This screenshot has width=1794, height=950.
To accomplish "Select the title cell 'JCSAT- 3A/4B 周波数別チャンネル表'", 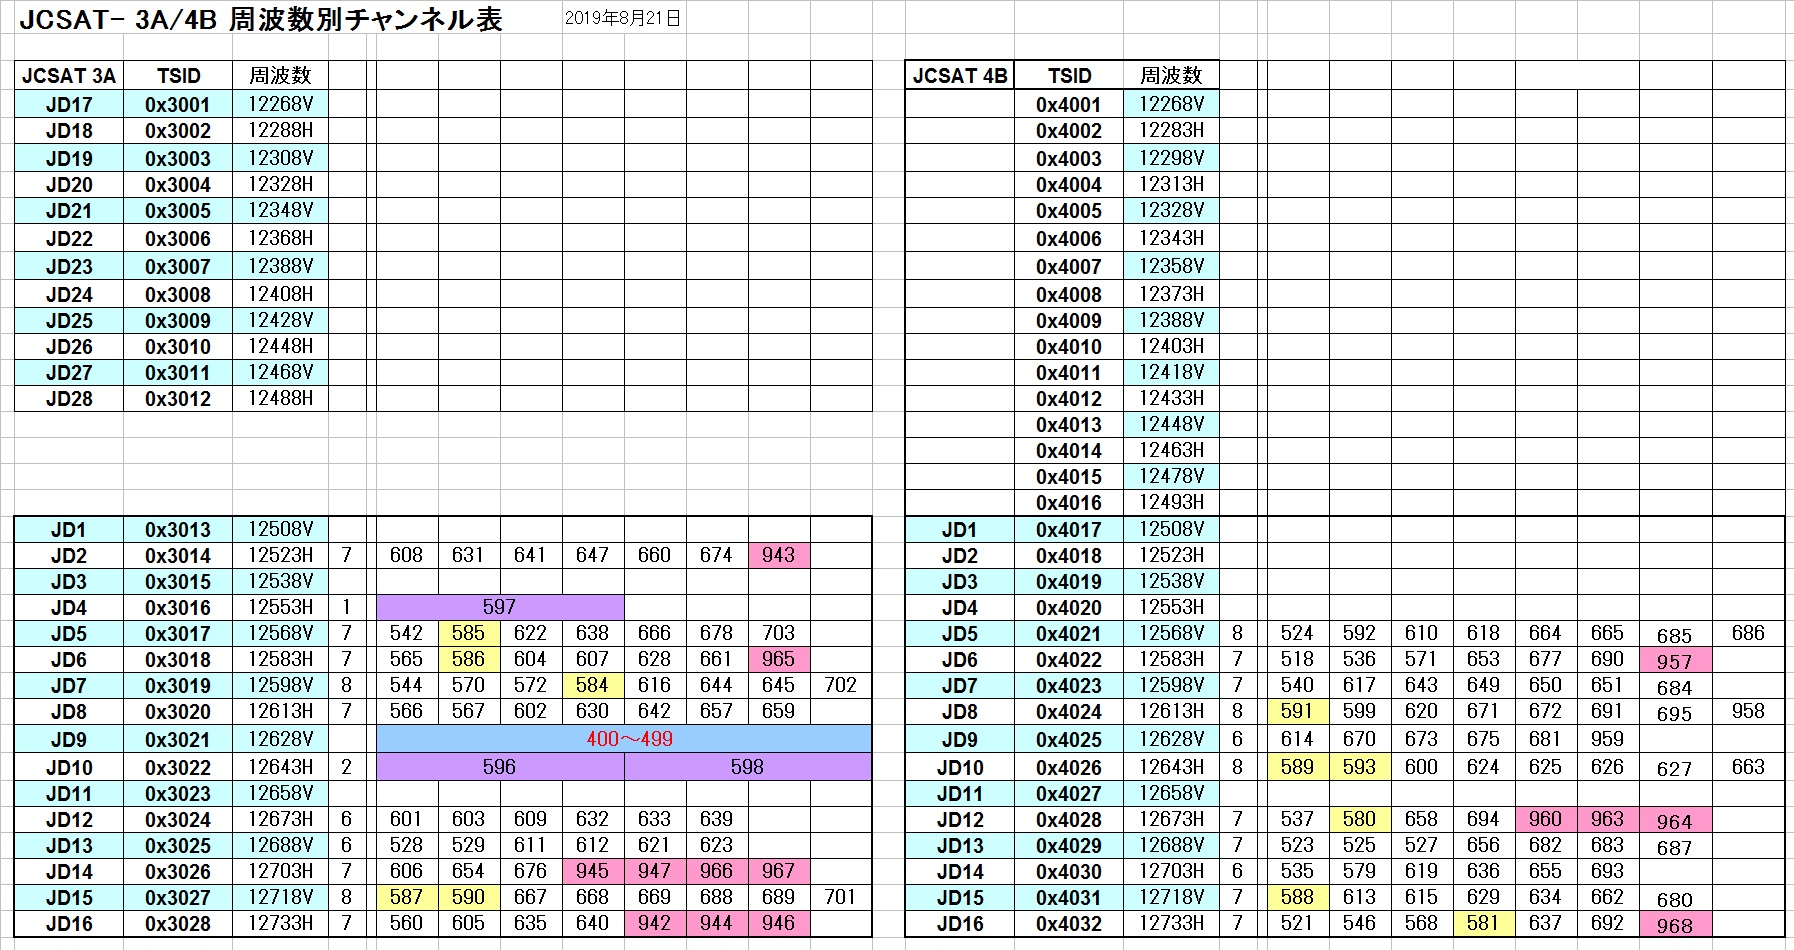I will (260, 19).
